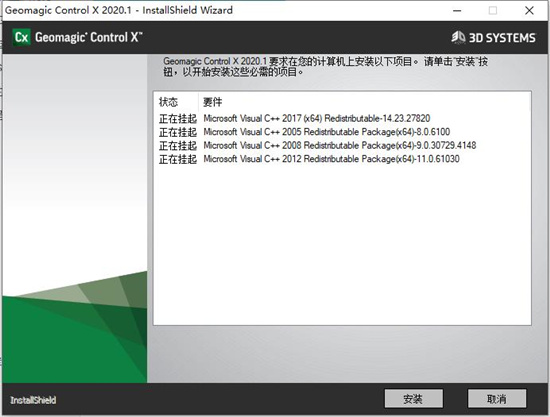Click the 状态 column header
This screenshot has width=550, height=417.
pyautogui.click(x=168, y=102)
